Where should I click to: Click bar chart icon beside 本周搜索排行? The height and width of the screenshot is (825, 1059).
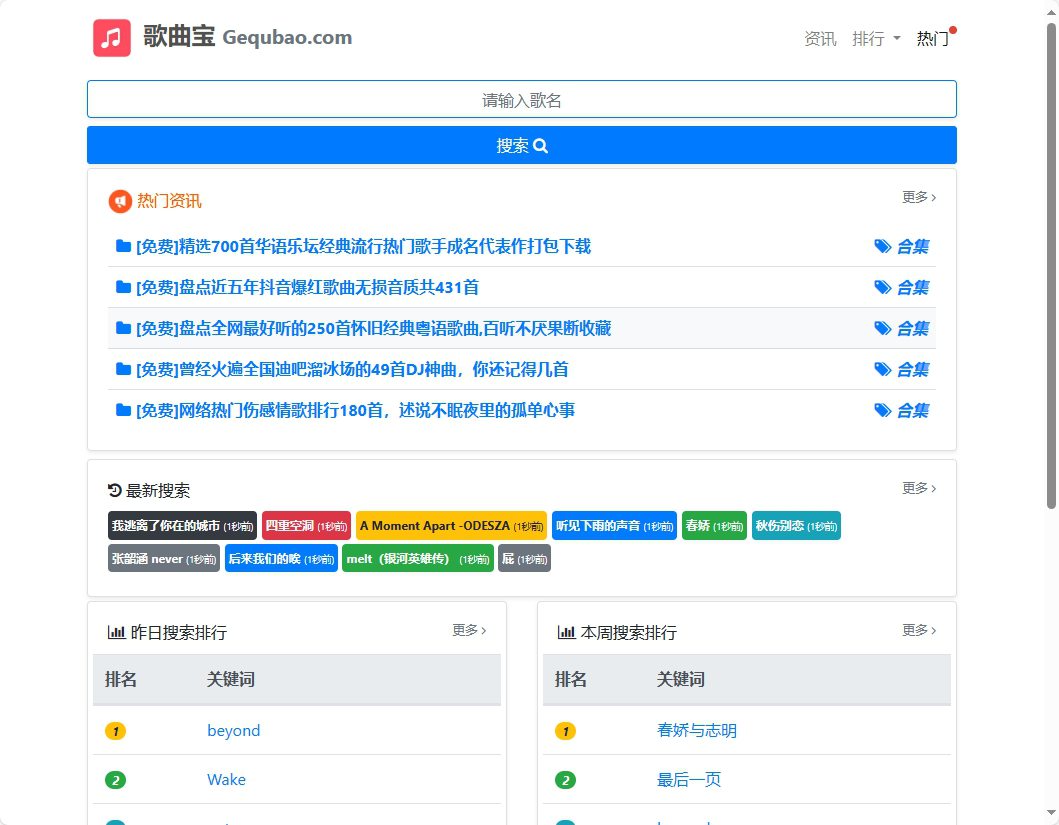tap(566, 632)
